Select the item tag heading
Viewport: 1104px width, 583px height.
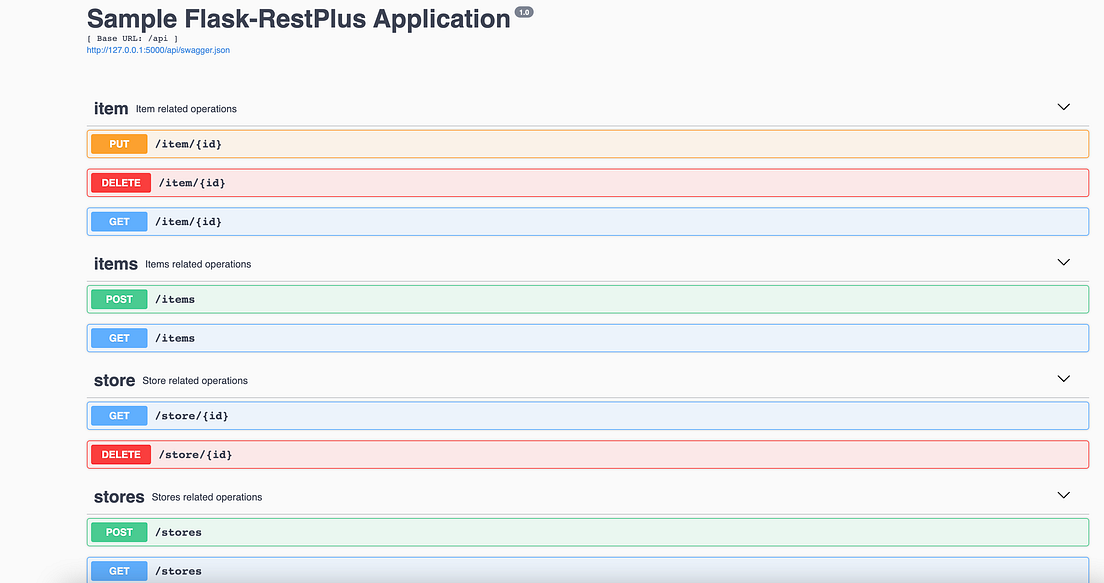(111, 108)
